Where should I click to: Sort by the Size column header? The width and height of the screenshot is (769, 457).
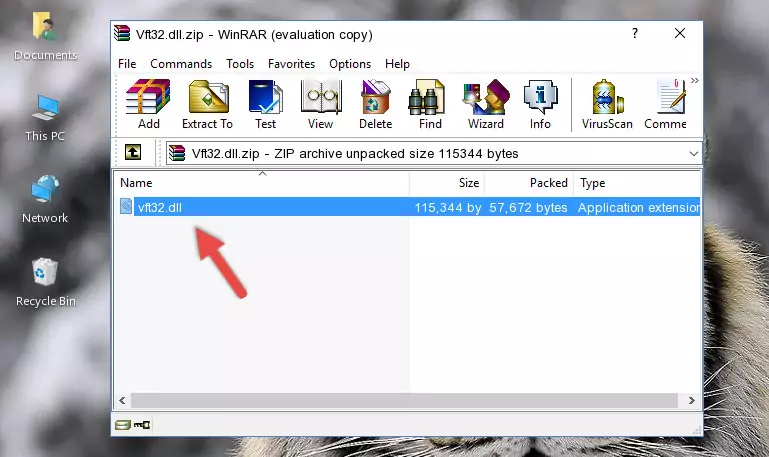point(447,183)
